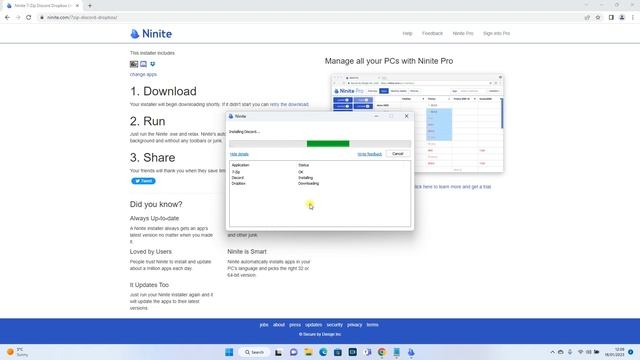Share this page via address bar icon
640x360 pixels.
[587, 18]
